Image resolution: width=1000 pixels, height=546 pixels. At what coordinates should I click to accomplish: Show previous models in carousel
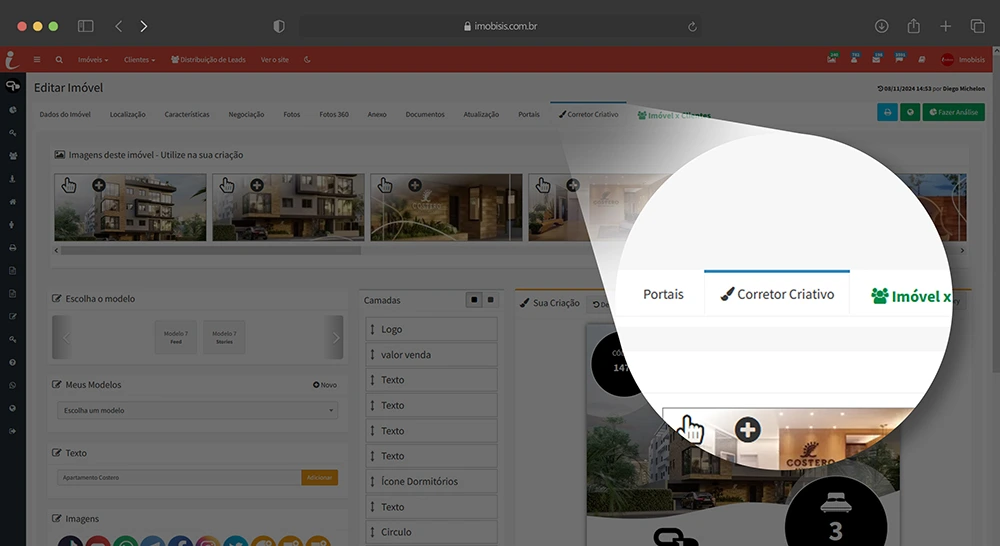pos(66,337)
